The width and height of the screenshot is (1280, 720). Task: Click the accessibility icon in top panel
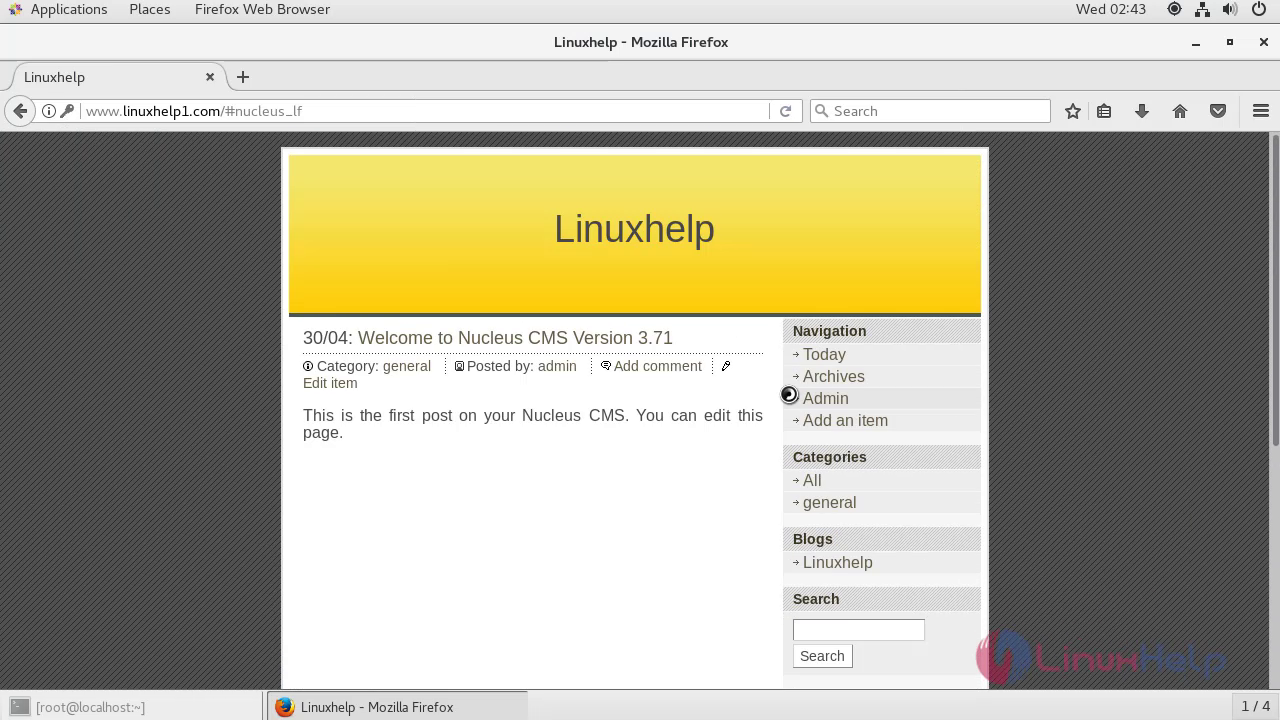coord(1174,9)
